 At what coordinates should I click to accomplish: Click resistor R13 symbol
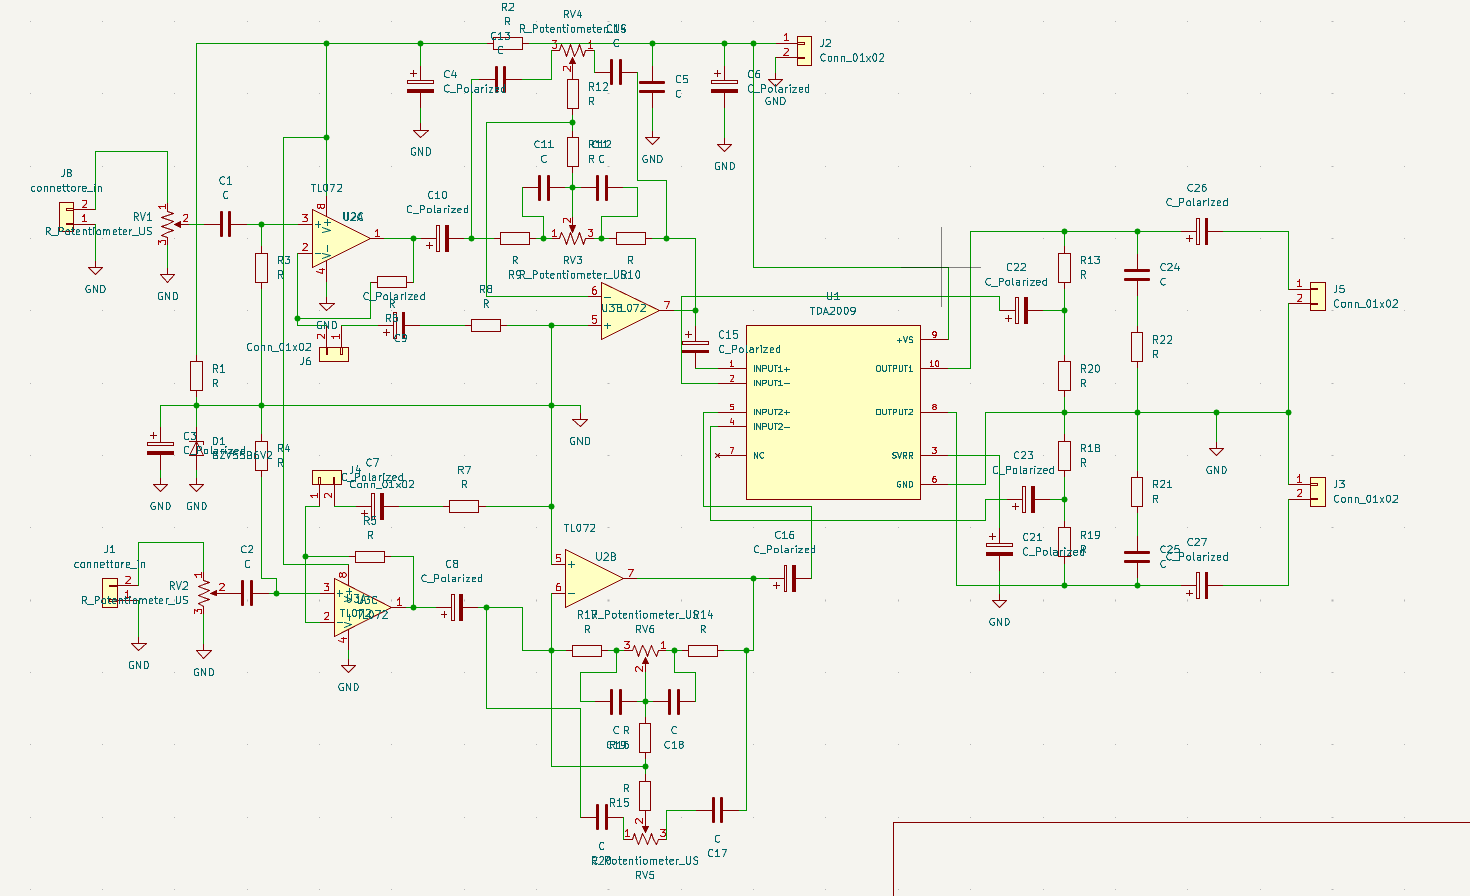1065,268
